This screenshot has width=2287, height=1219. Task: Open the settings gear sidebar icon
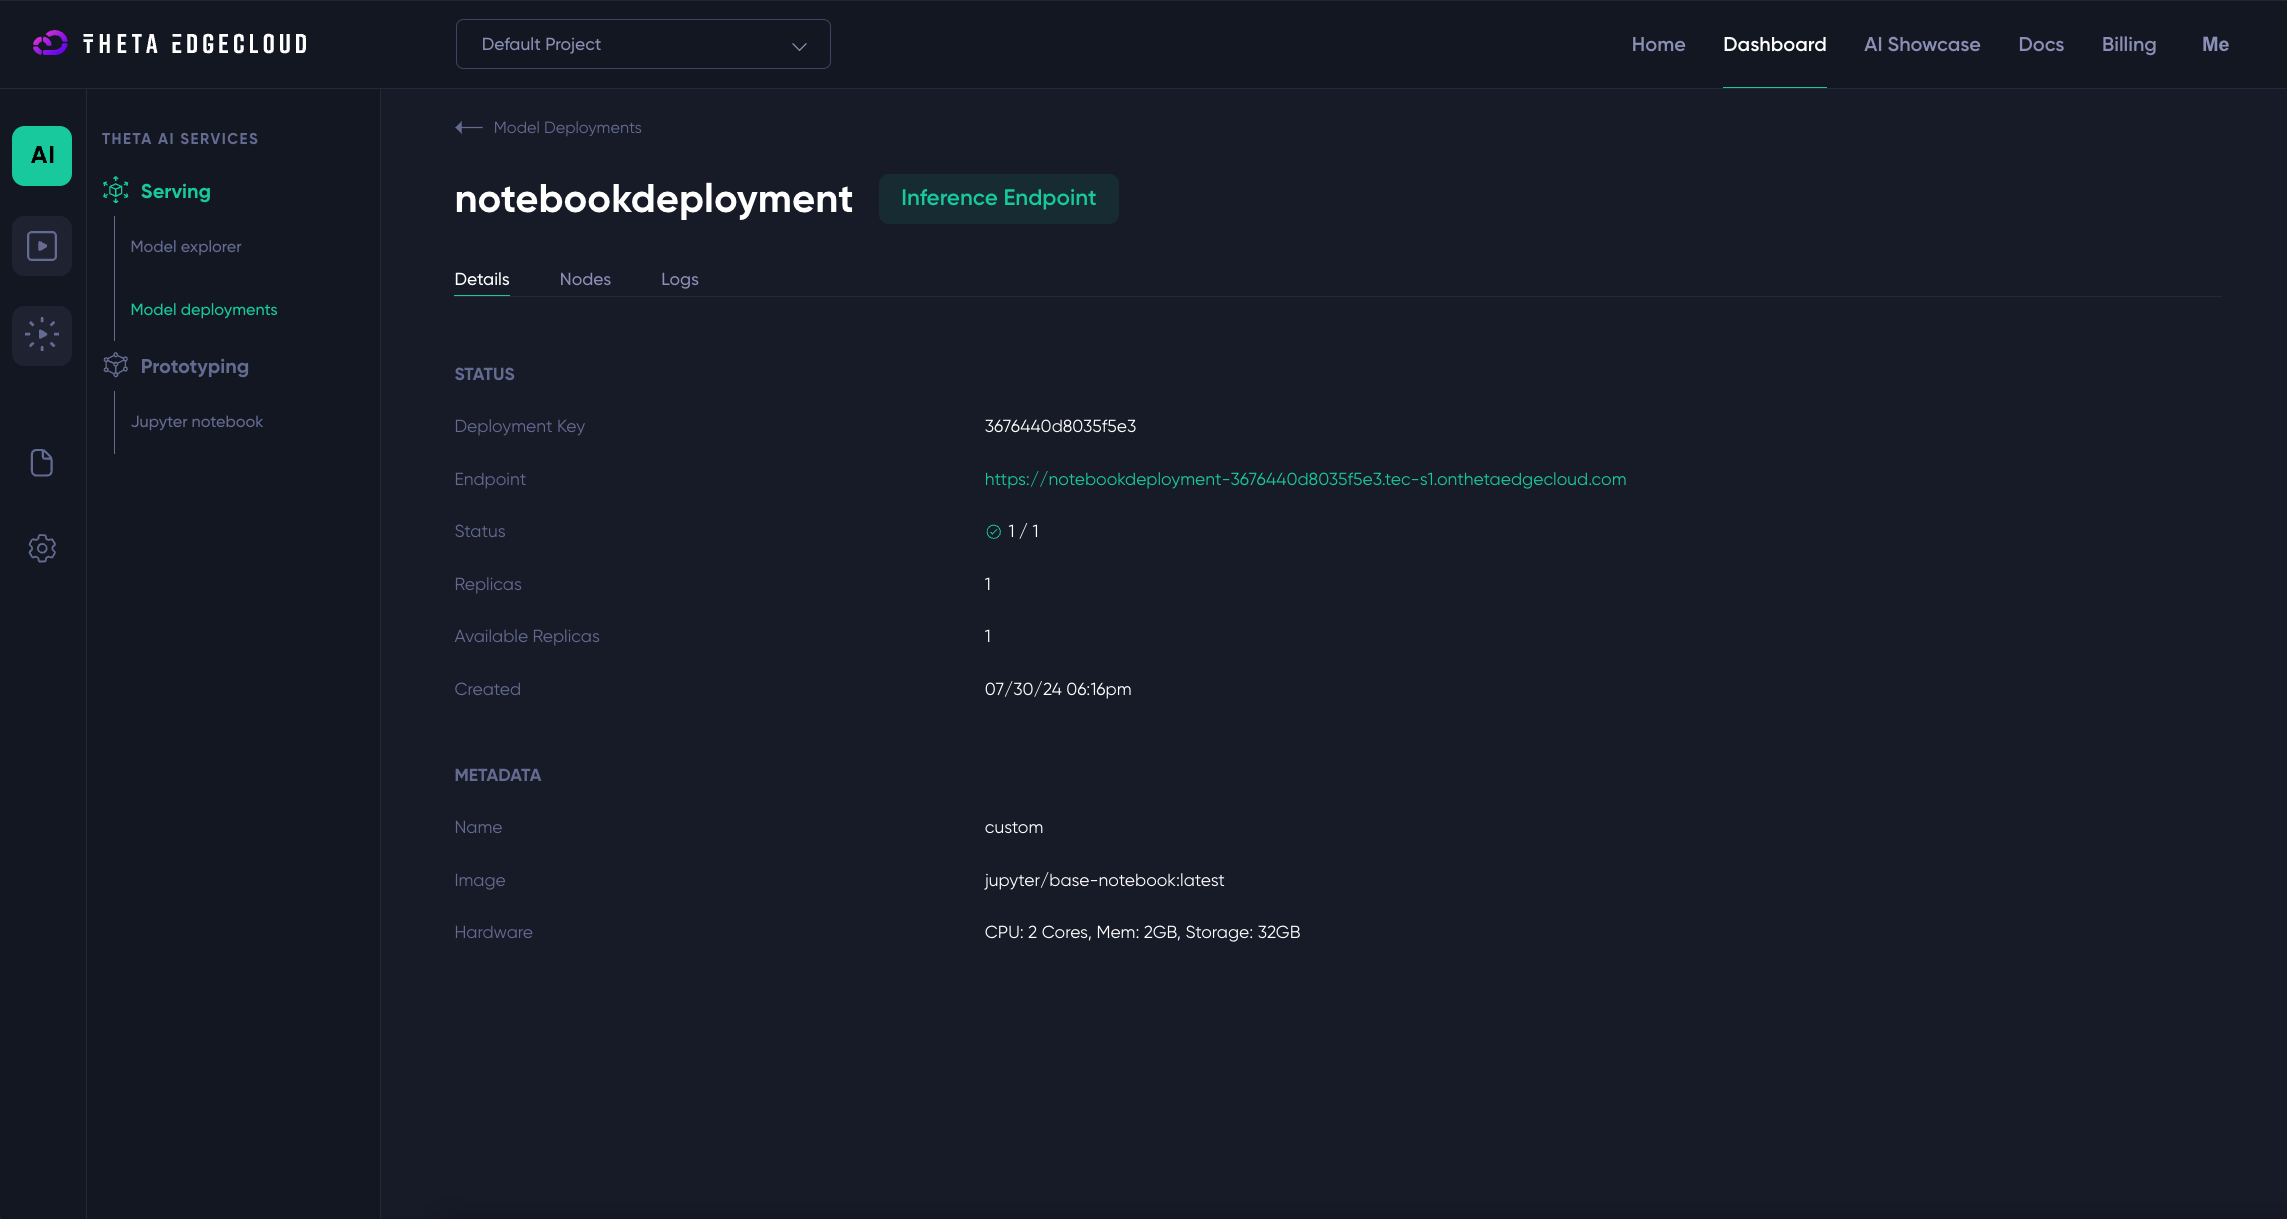42,548
